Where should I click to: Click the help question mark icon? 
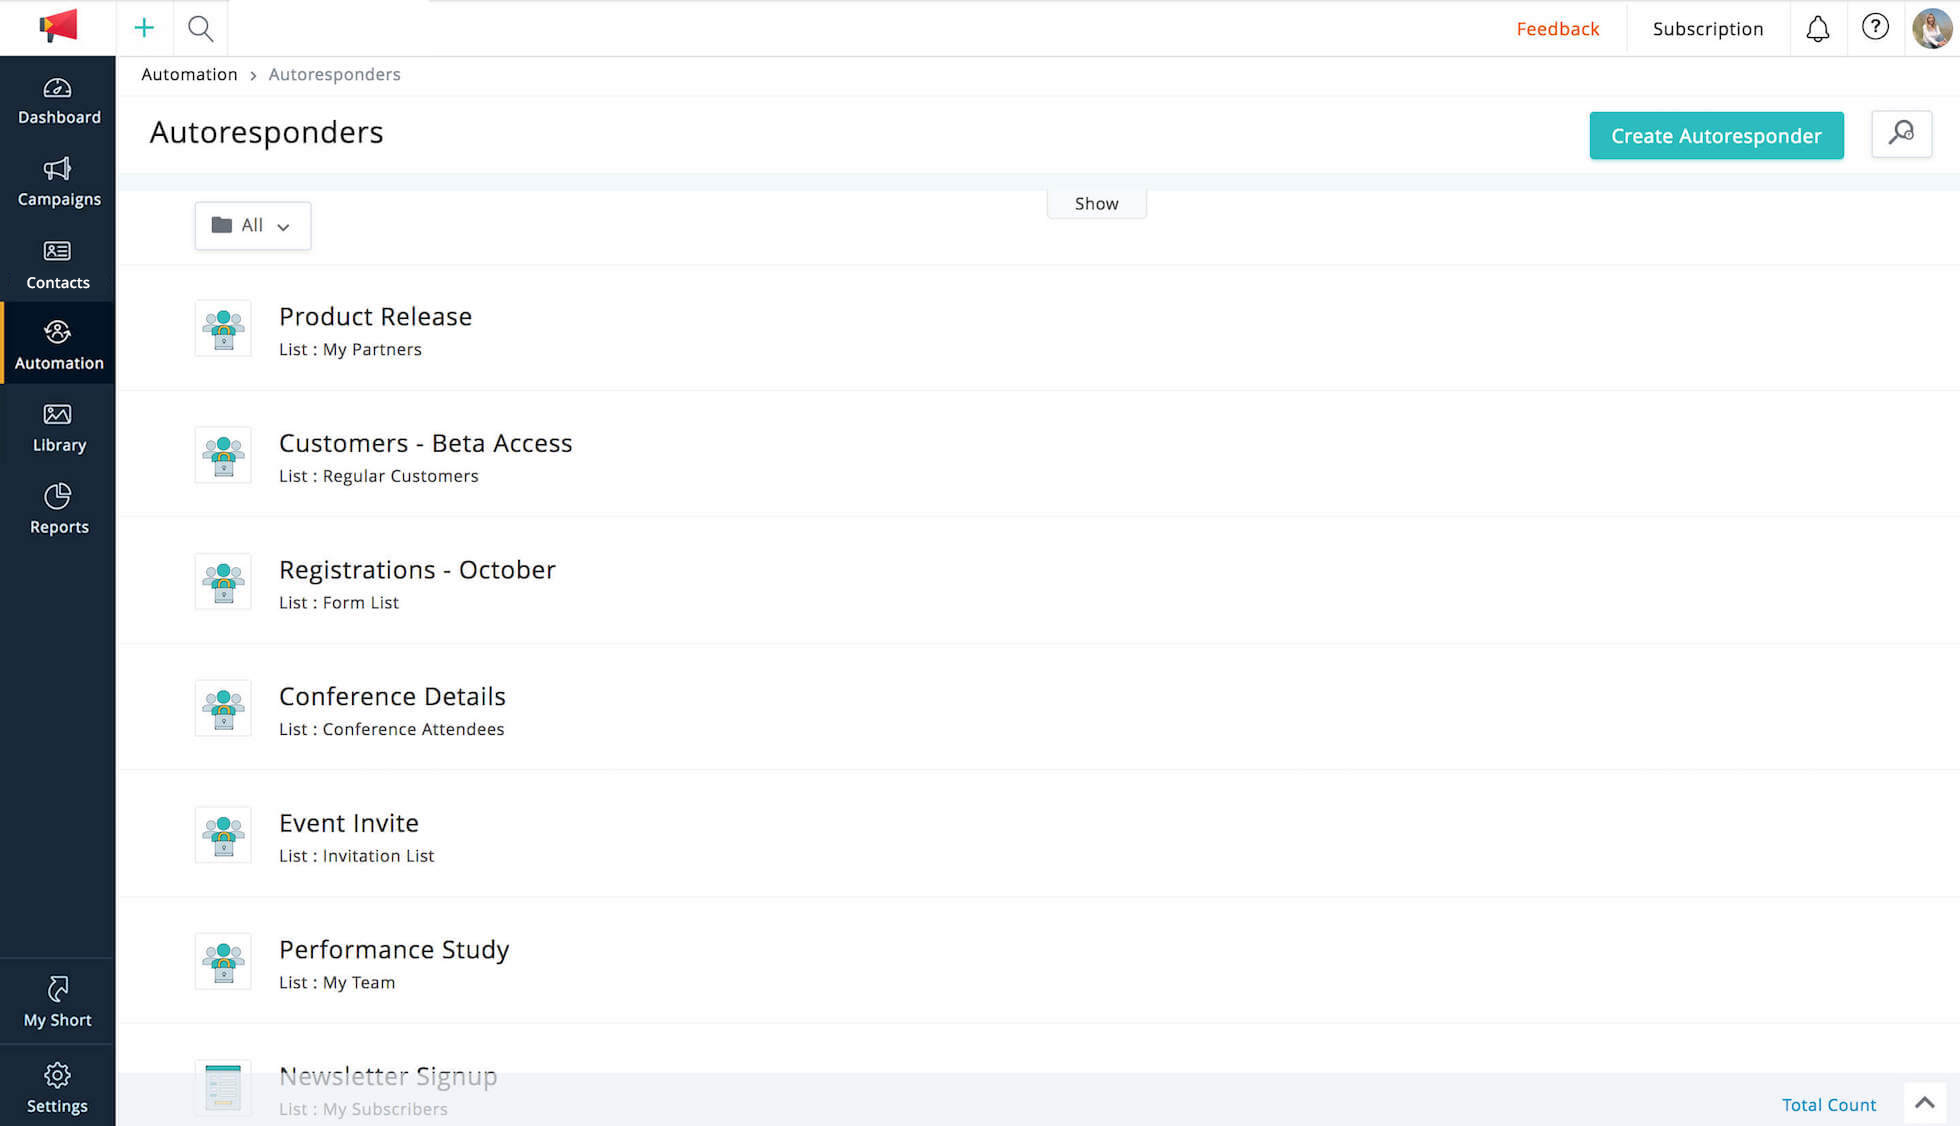1875,27
